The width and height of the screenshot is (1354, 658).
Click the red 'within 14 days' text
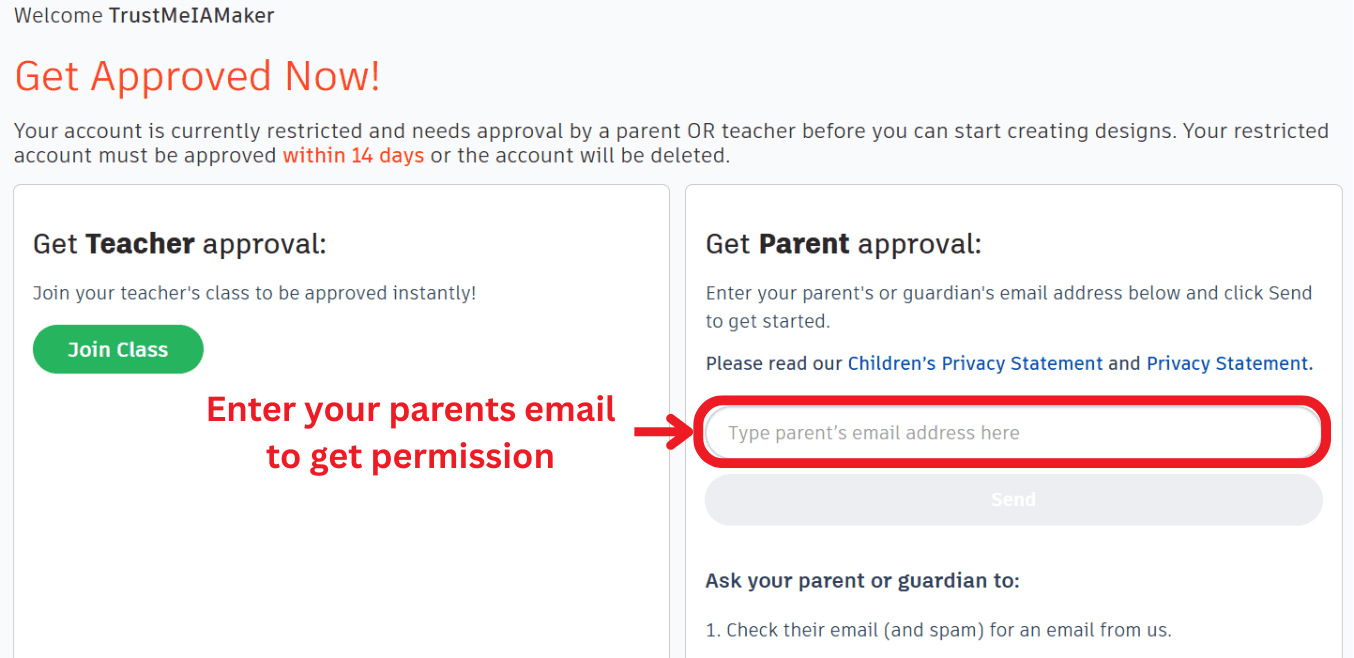[x=353, y=156]
